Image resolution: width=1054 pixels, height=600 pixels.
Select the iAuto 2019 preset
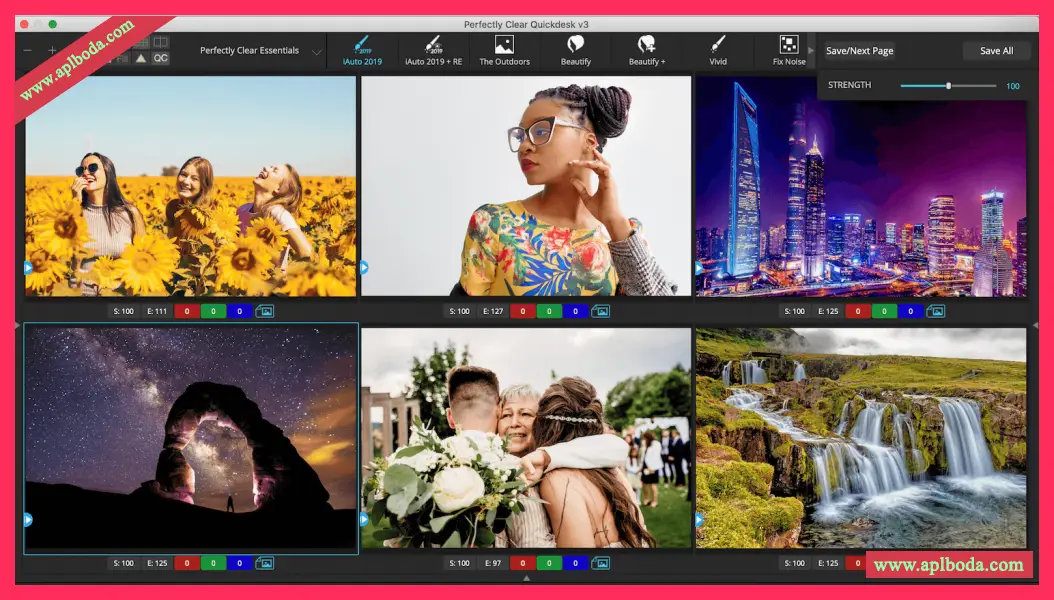tap(362, 50)
